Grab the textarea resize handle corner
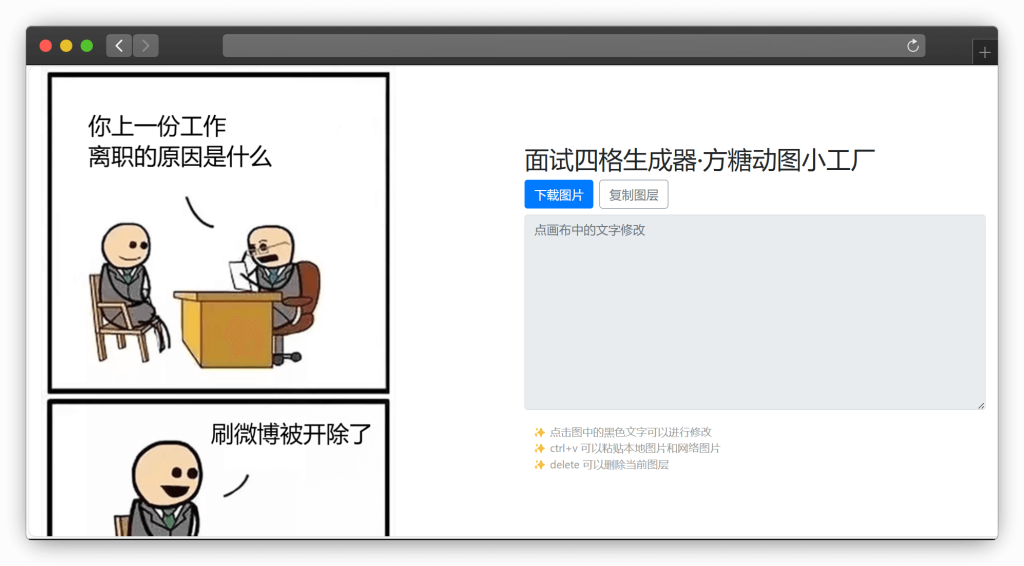 [x=981, y=405]
